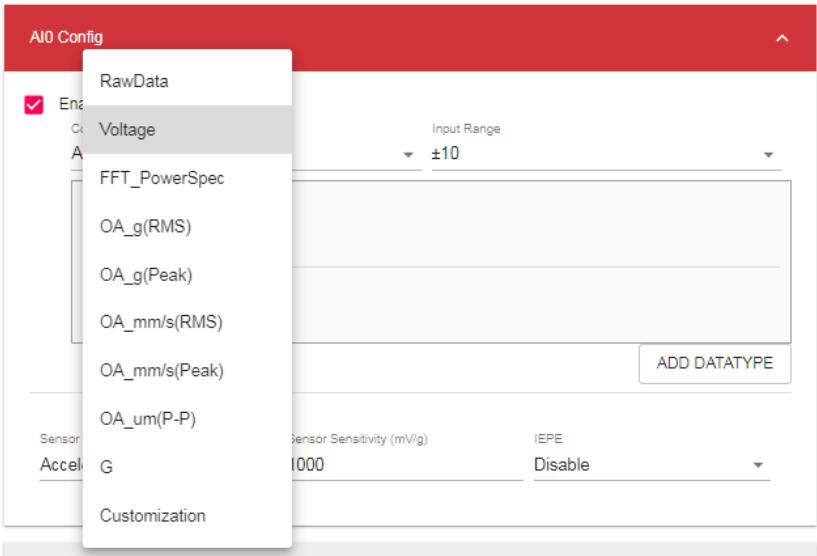Select OA_mm/s(RMS) option

187,322
